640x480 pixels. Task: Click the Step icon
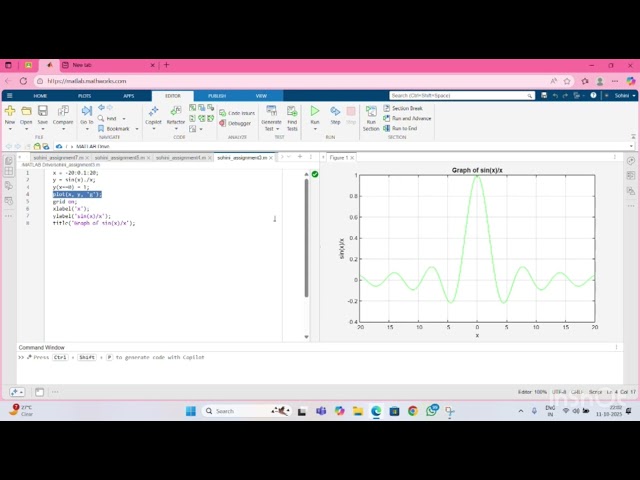(x=335, y=111)
